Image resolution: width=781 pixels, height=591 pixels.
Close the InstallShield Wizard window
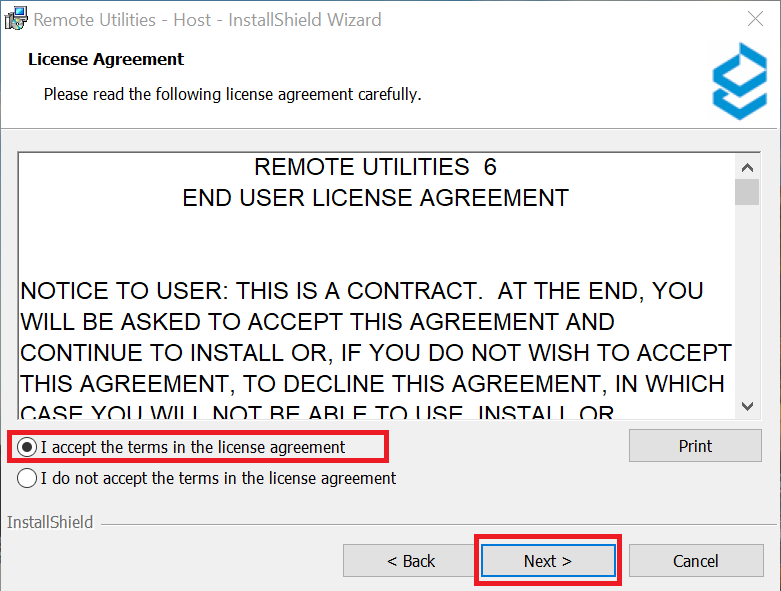pyautogui.click(x=757, y=20)
